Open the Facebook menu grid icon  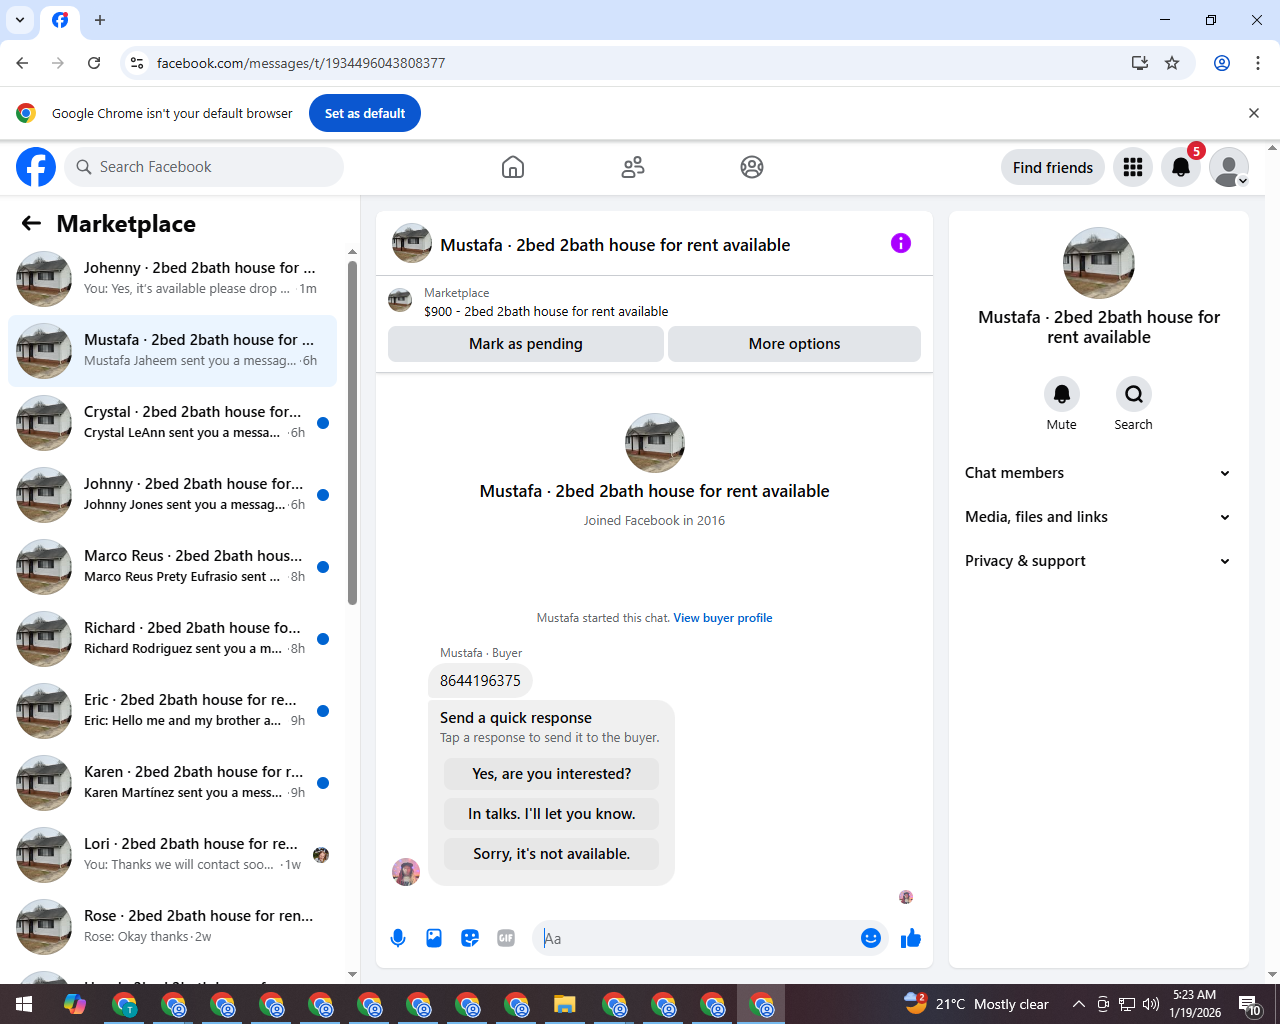coord(1133,167)
